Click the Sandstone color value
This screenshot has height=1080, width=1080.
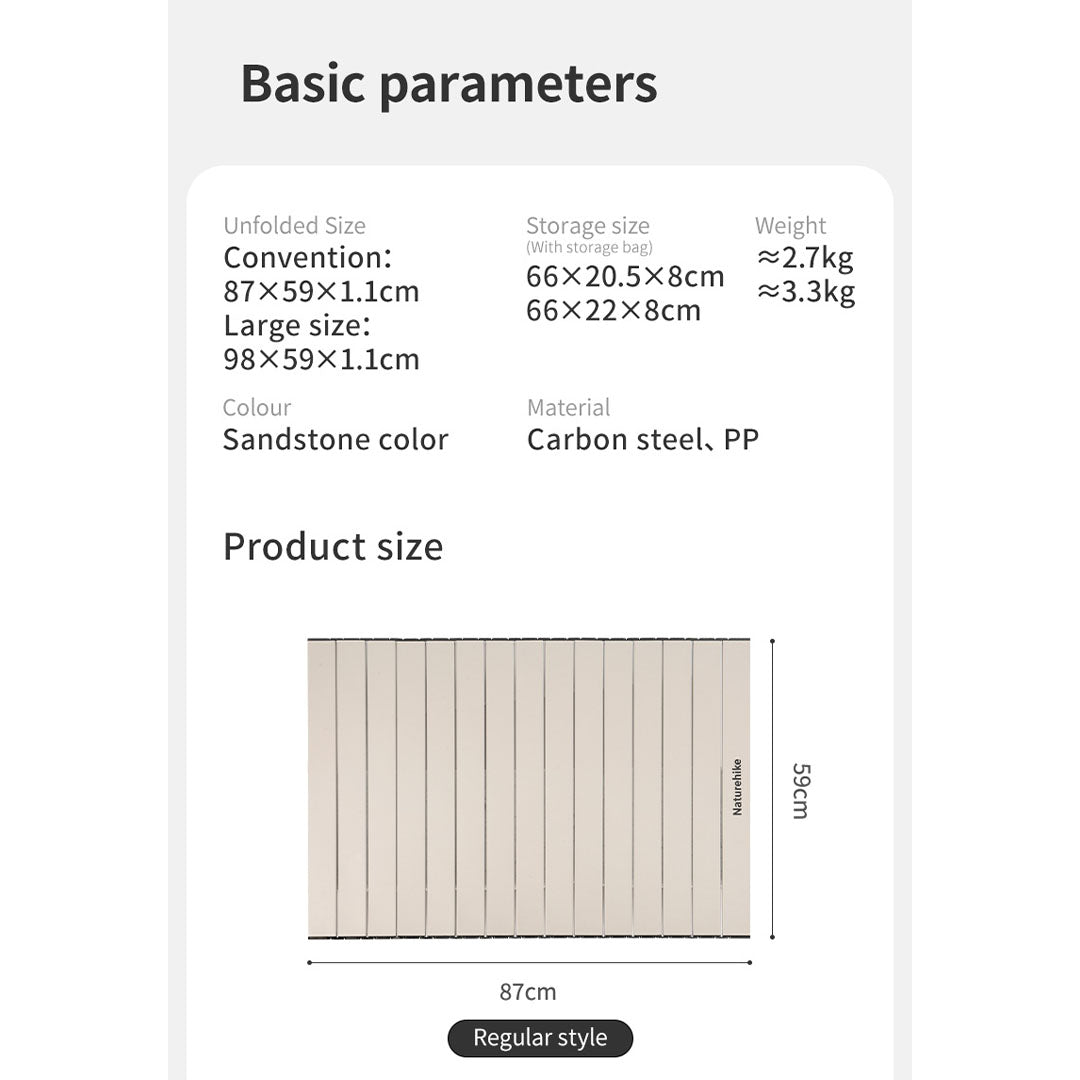point(335,440)
